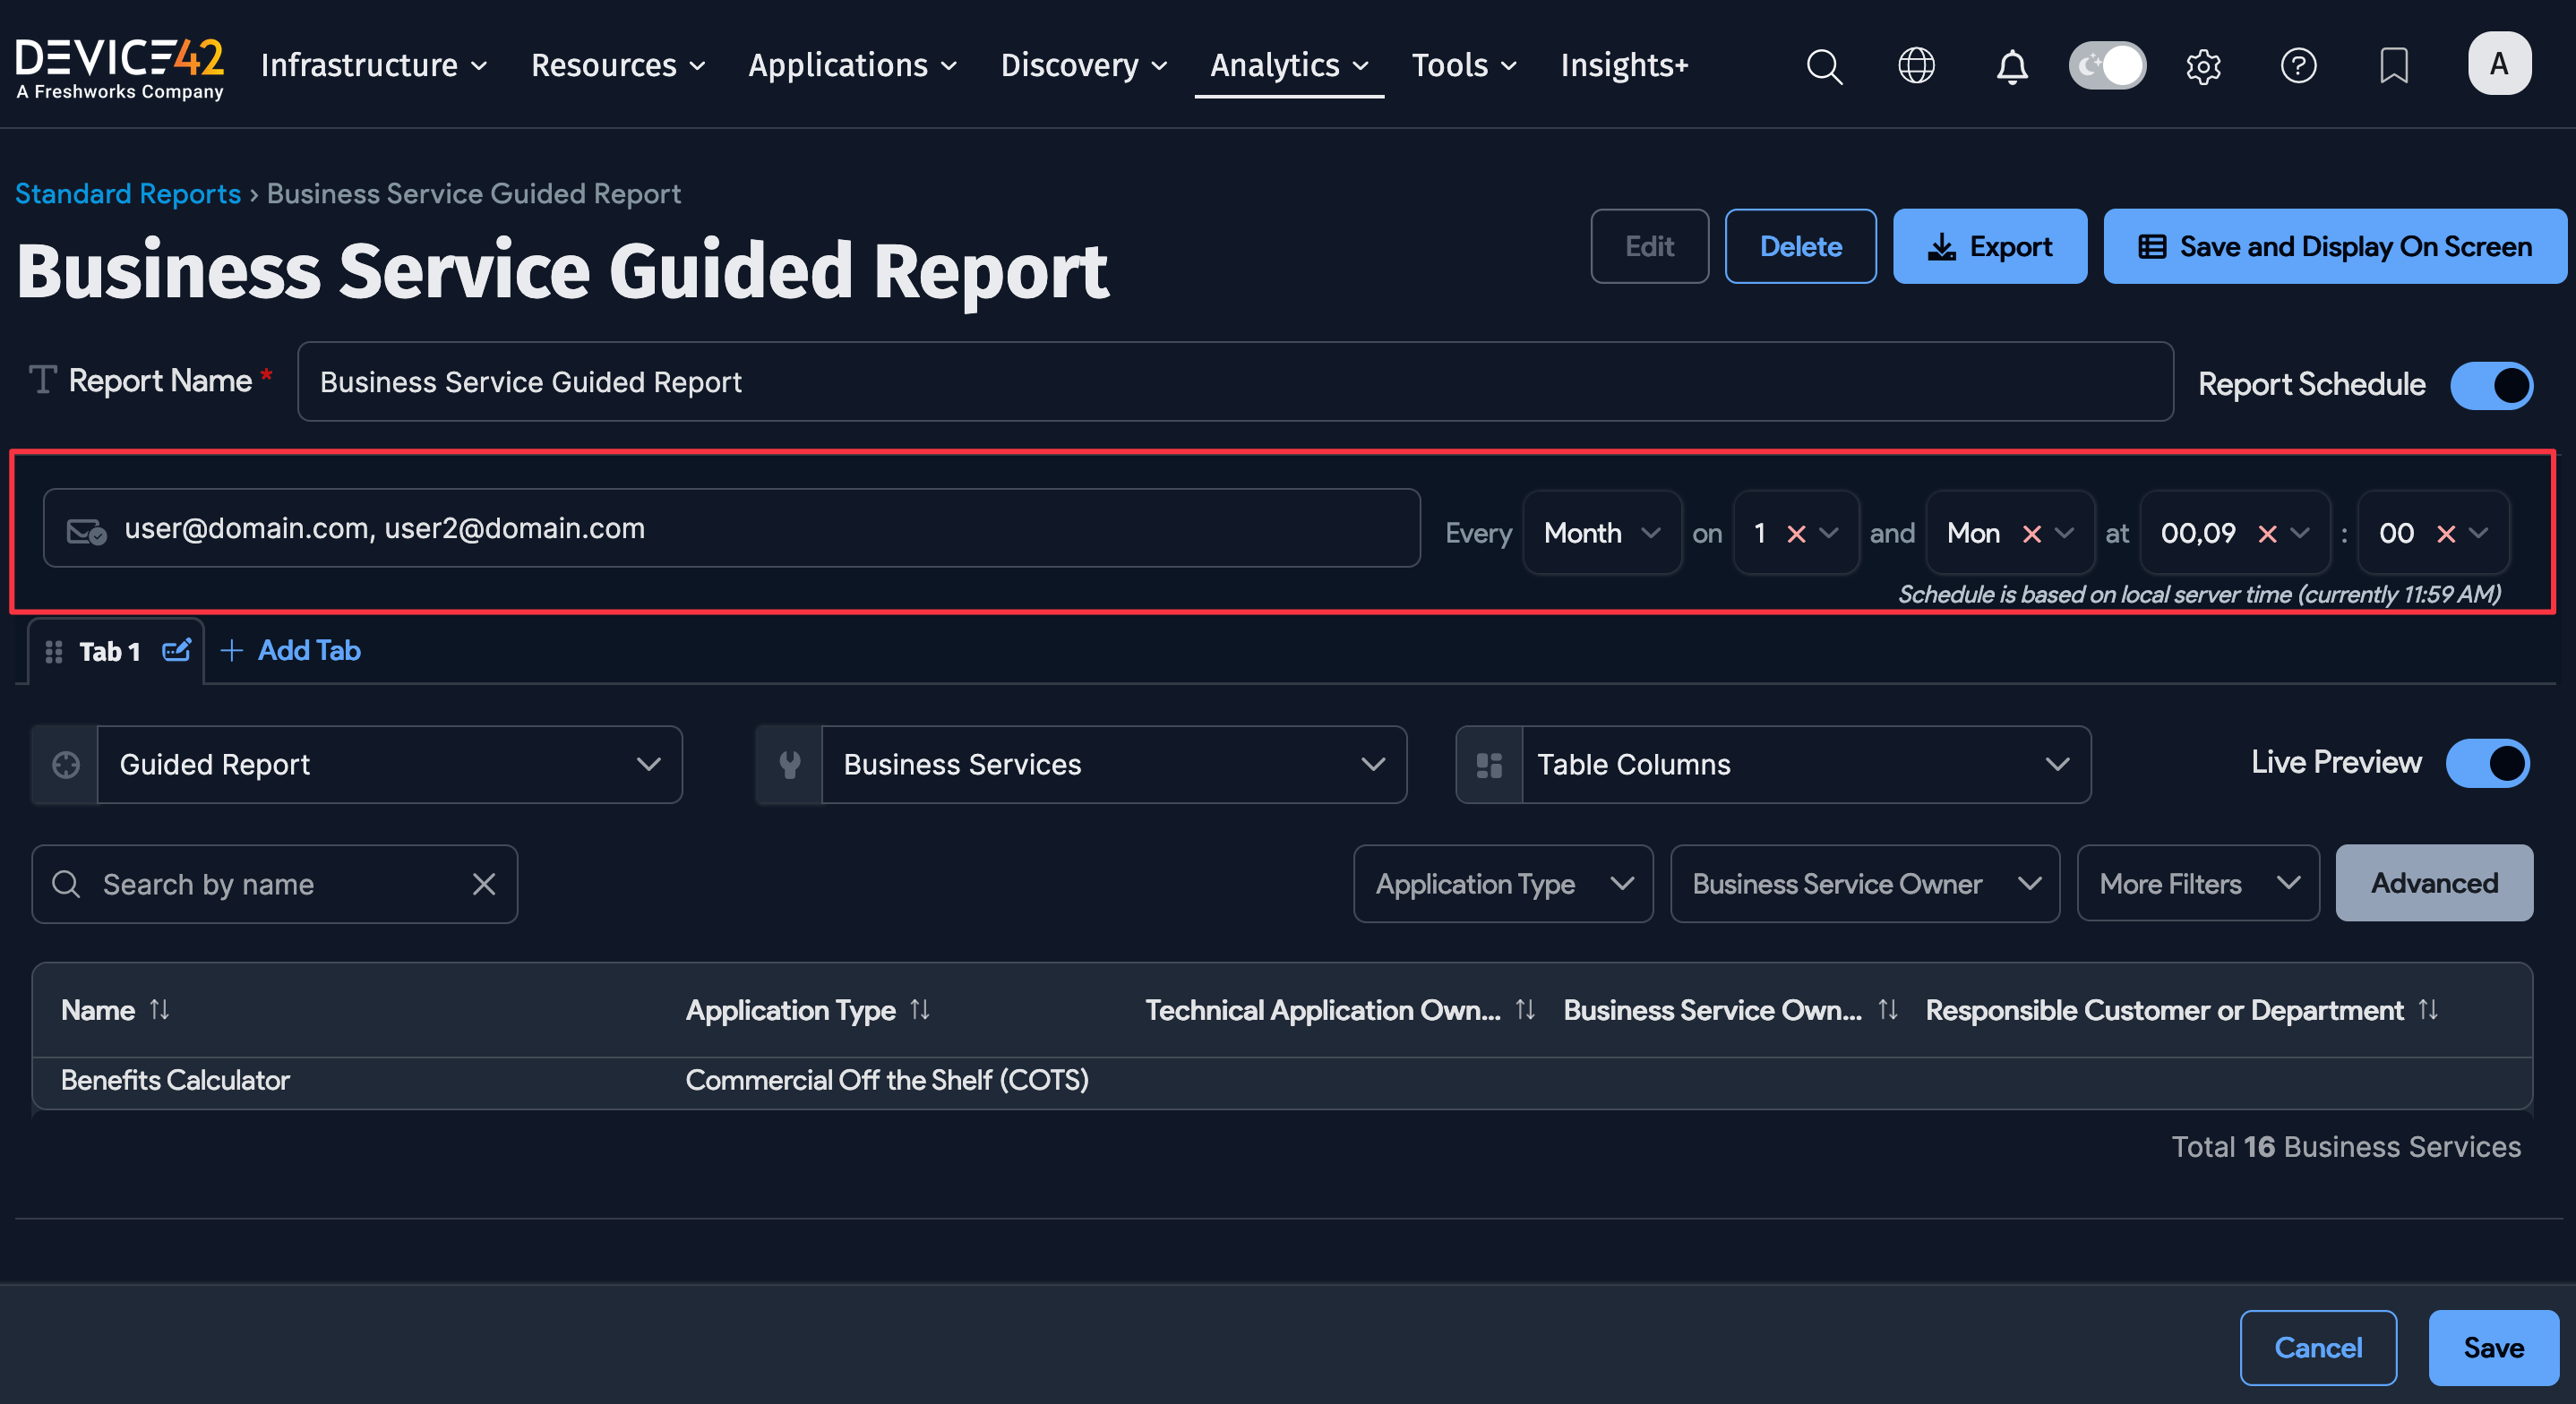The image size is (2576, 1404).
Task: Expand the More Filters dropdown
Action: pyautogui.click(x=2198, y=884)
